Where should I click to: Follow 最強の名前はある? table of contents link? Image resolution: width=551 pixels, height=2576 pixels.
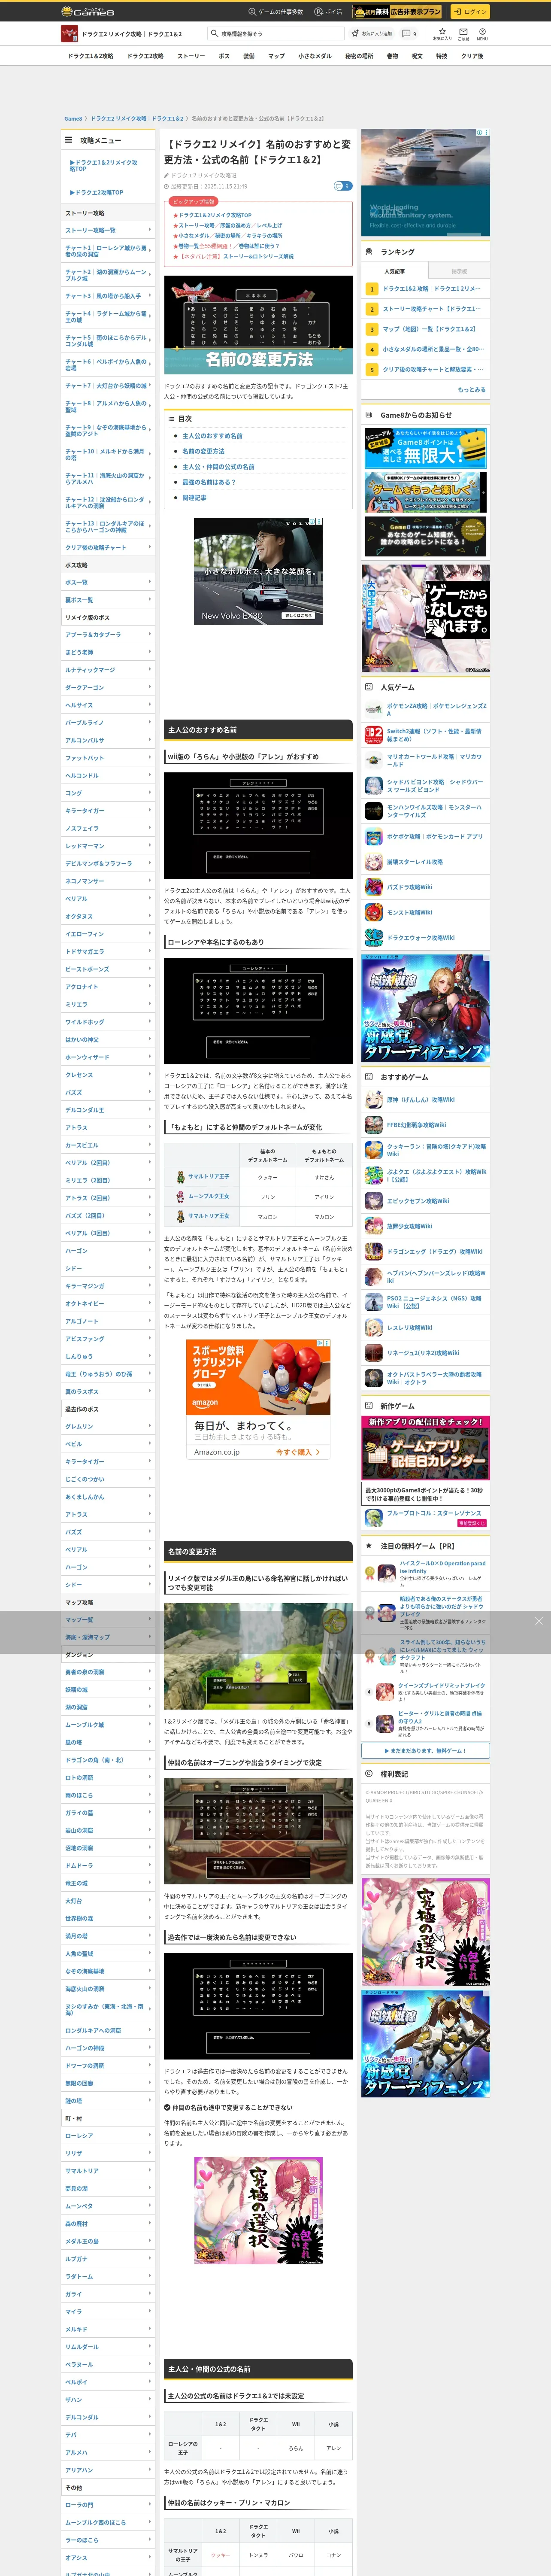(x=209, y=482)
